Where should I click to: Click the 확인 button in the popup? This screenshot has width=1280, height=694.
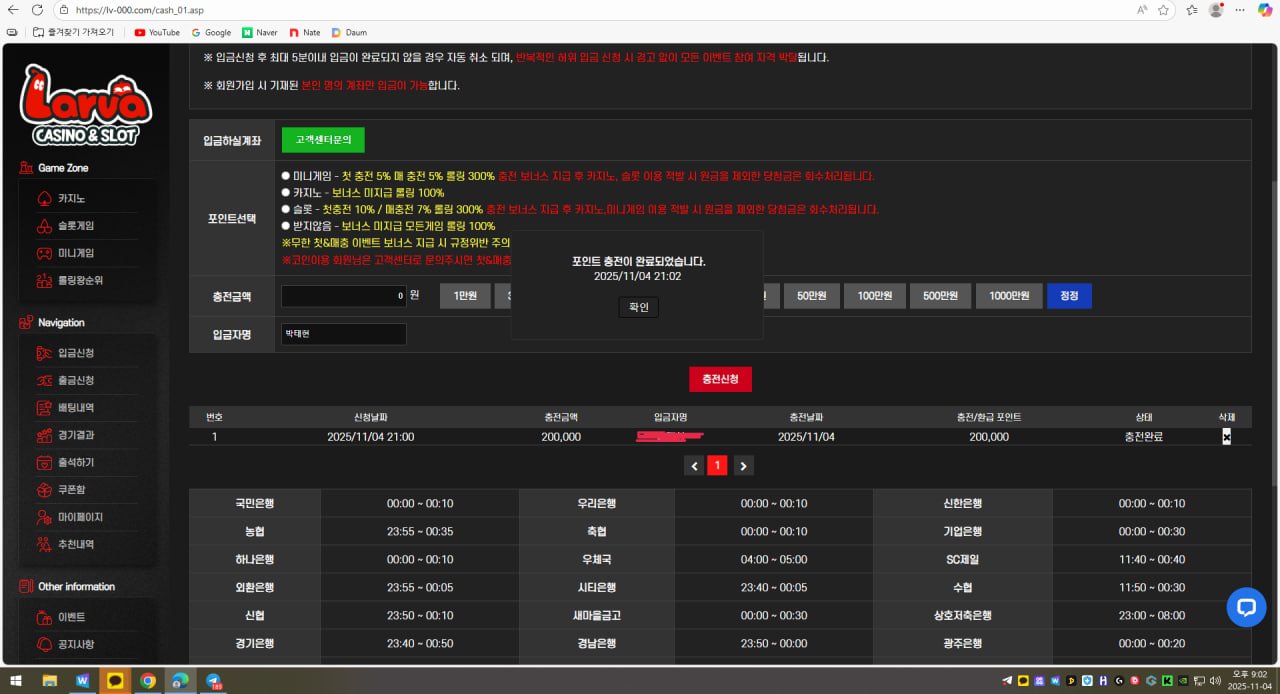point(638,307)
